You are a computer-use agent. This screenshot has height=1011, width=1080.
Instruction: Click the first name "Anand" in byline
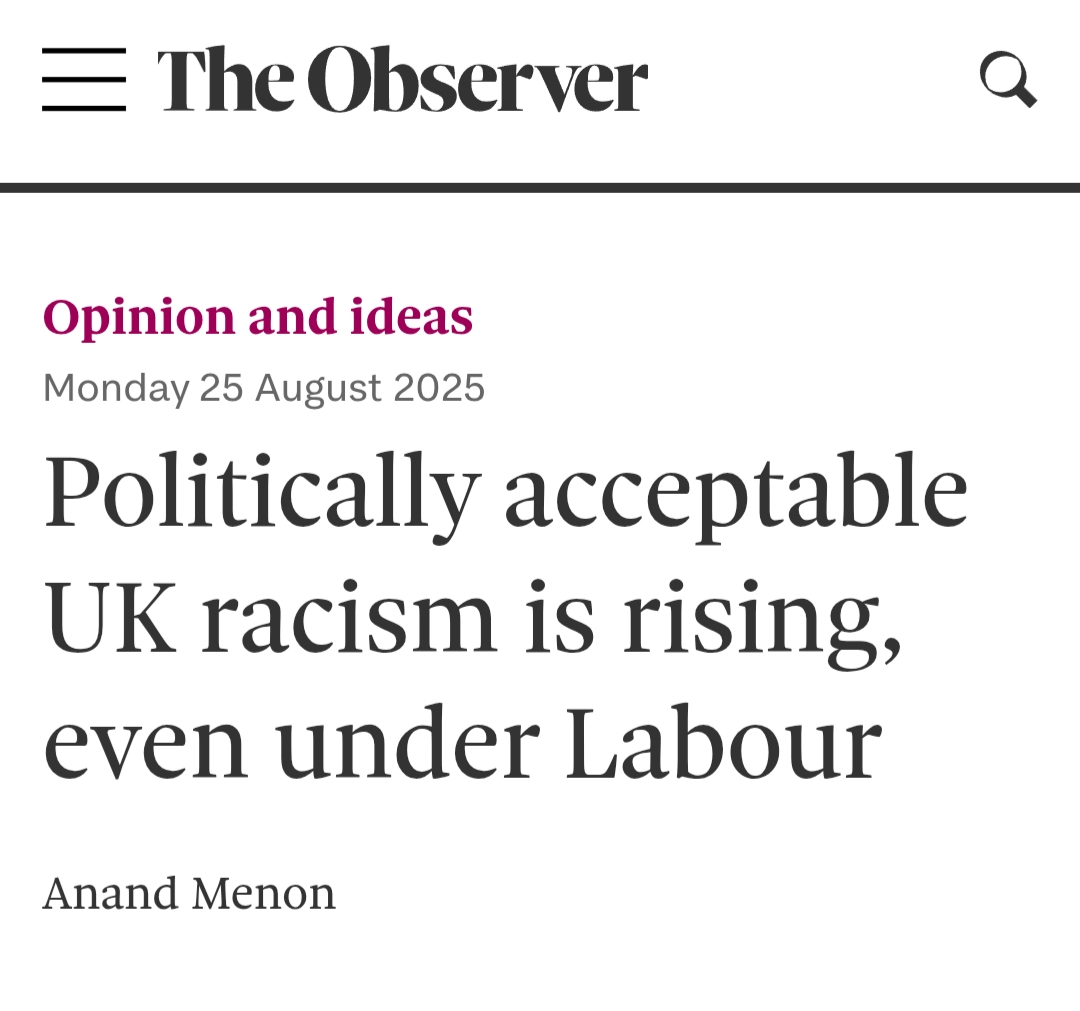[x=109, y=893]
